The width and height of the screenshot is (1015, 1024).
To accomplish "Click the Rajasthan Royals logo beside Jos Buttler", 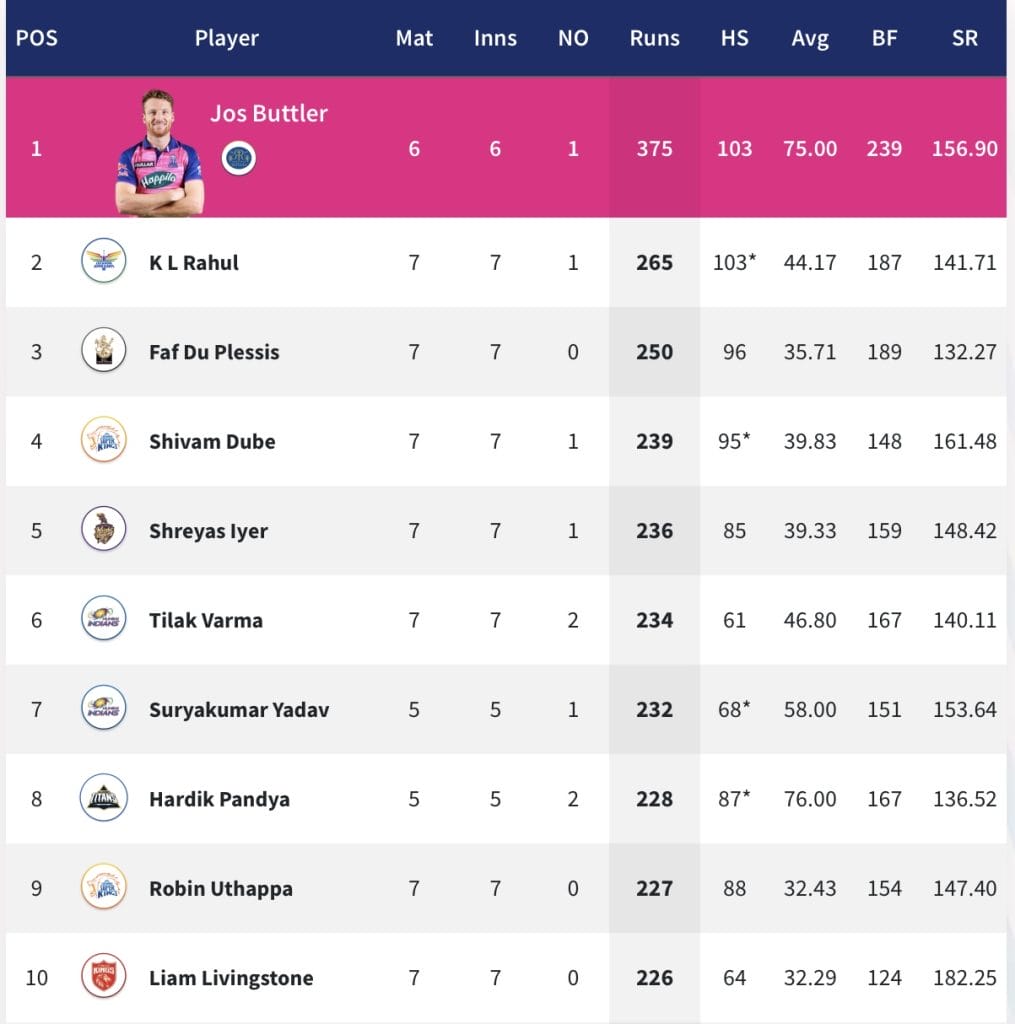I will 239,158.
